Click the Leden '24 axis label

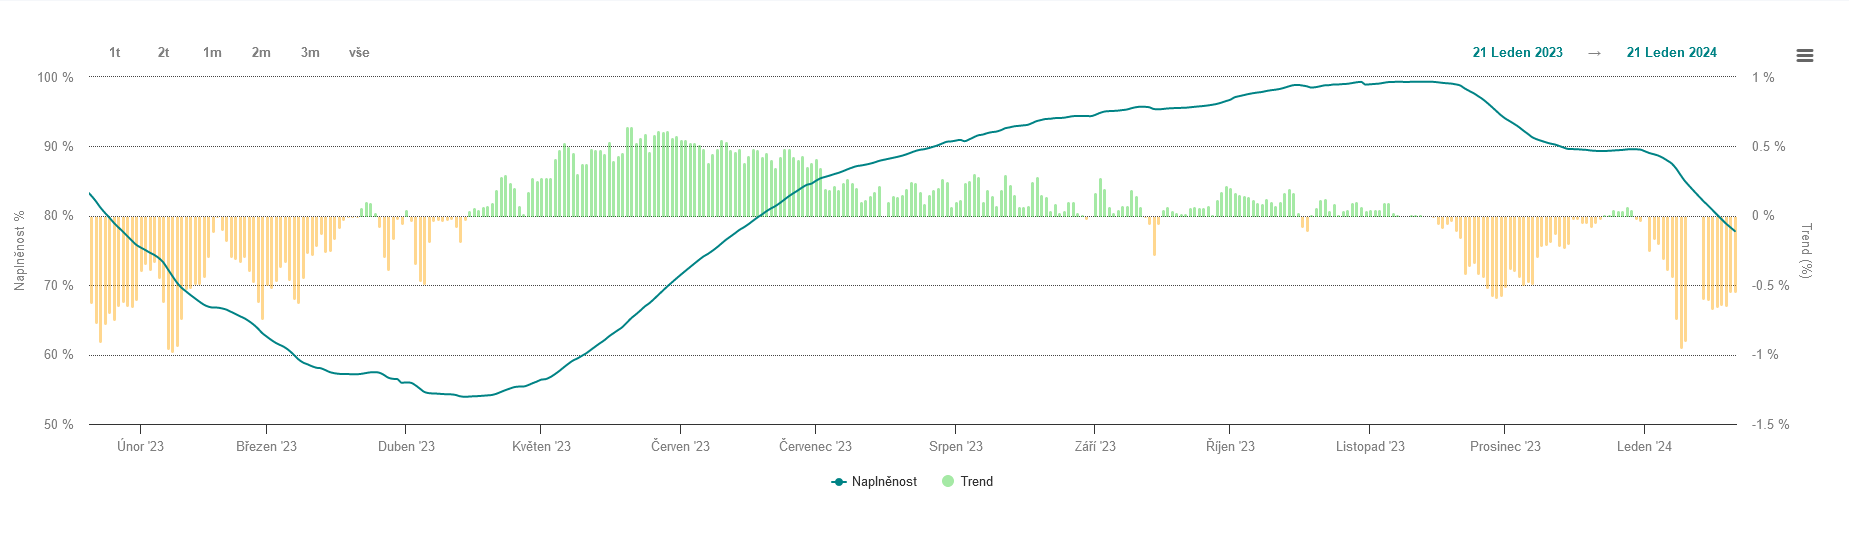click(x=1644, y=447)
